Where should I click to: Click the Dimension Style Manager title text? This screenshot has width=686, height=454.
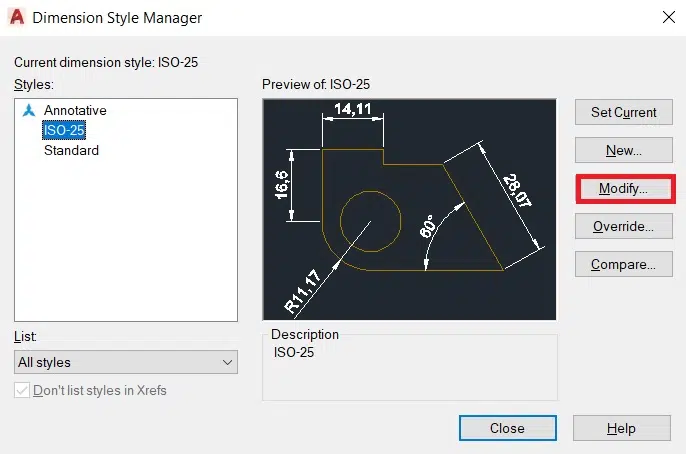[x=117, y=17]
